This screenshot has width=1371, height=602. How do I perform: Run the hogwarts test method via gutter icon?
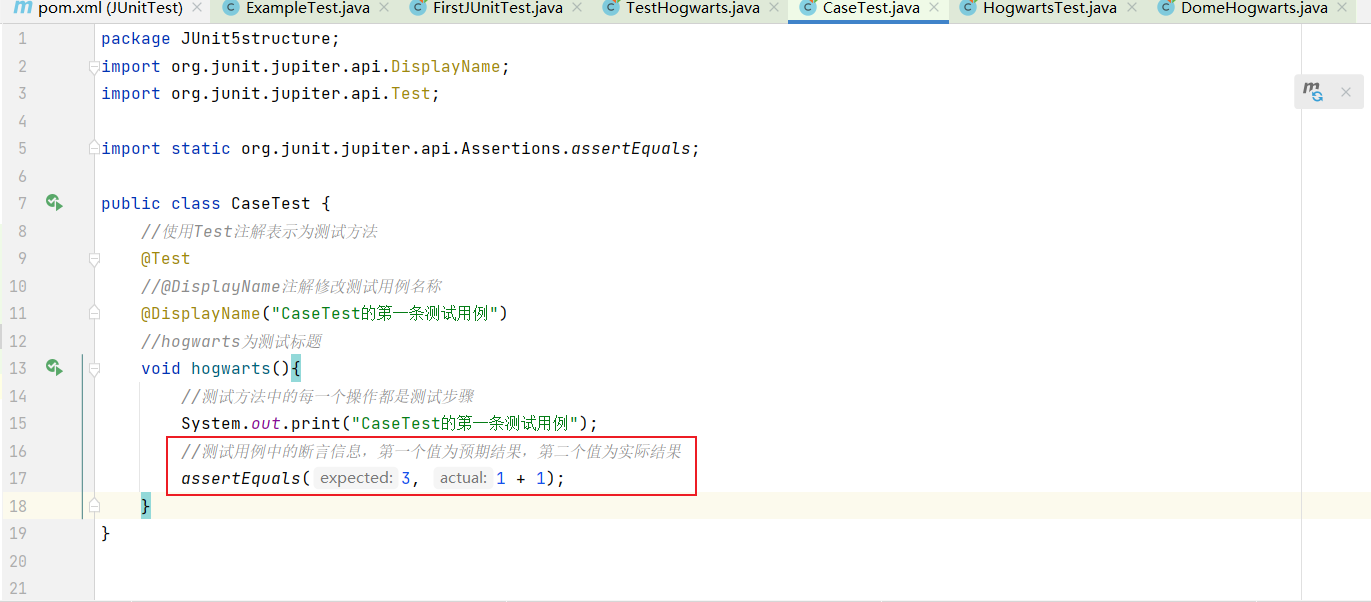54,368
